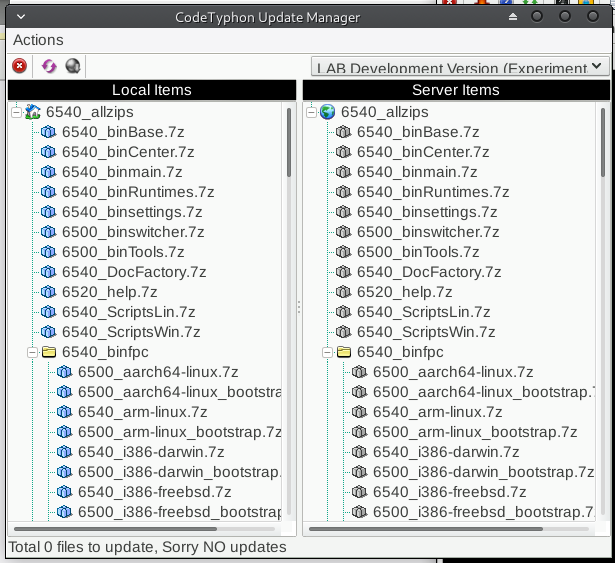Open the LAB Development Version dropdown

click(x=460, y=66)
